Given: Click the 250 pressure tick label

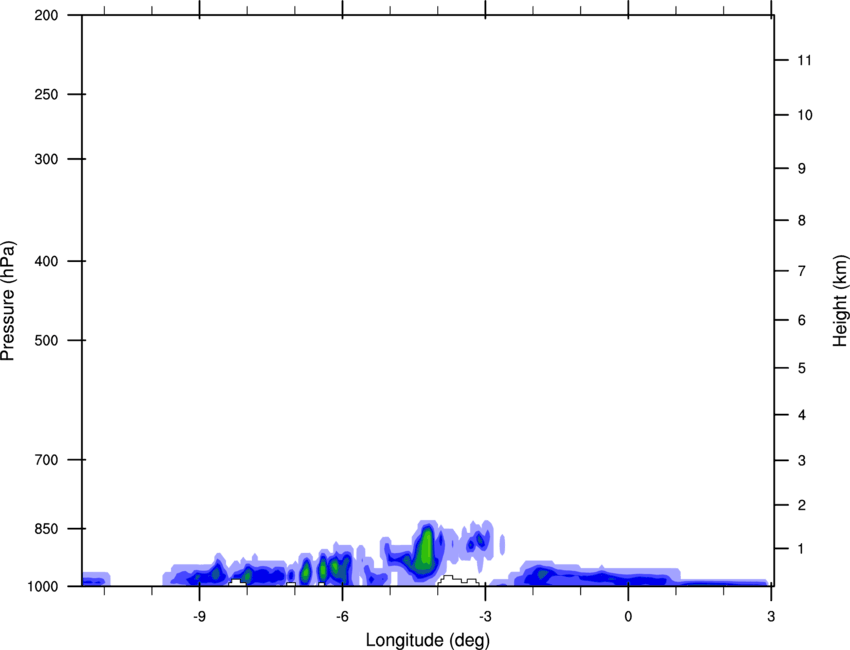Looking at the screenshot, I should point(46,94).
